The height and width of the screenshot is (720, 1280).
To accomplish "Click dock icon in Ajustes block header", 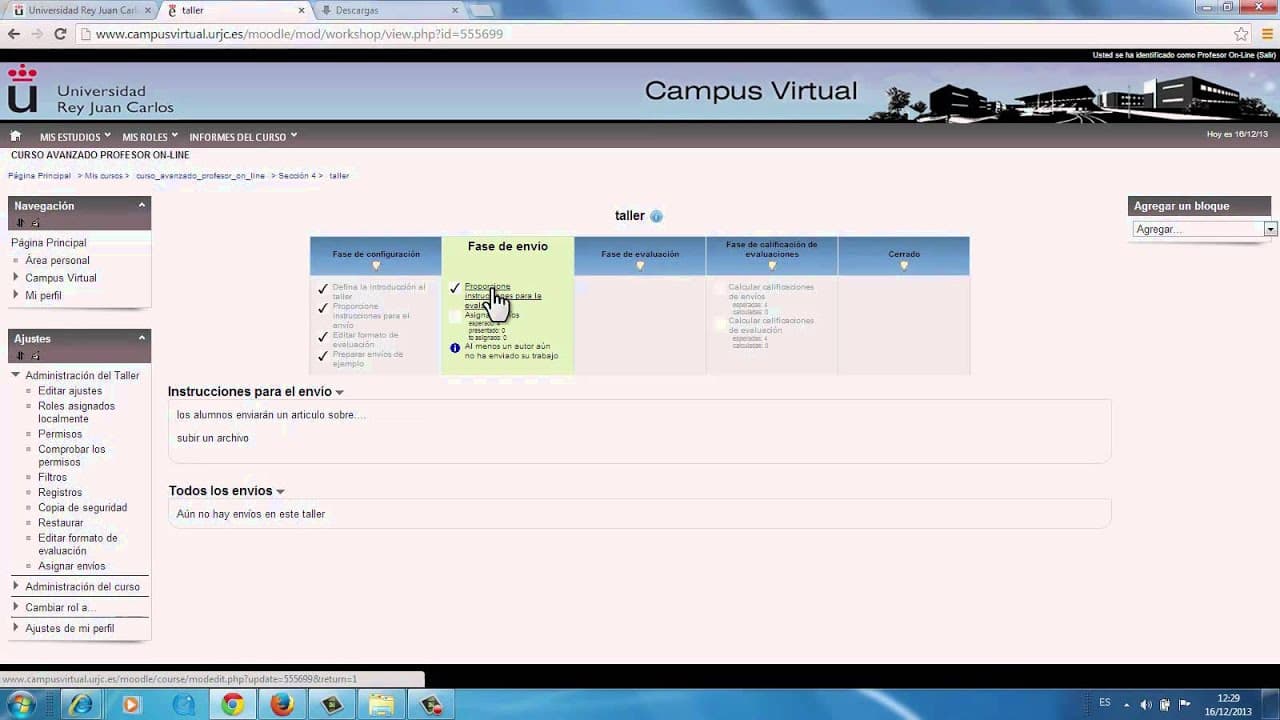I will pyautogui.click(x=35, y=355).
